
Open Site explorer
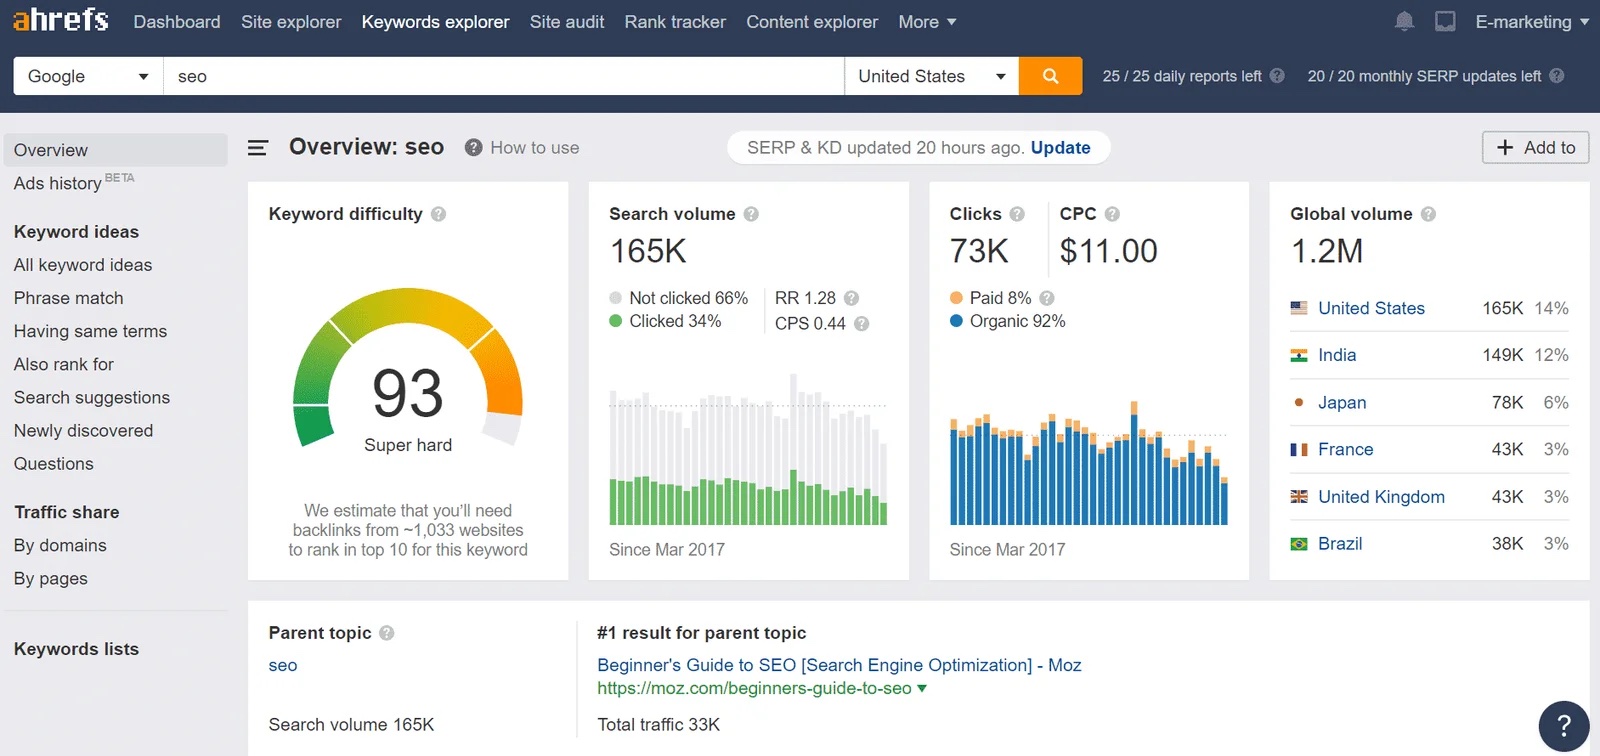291,21
